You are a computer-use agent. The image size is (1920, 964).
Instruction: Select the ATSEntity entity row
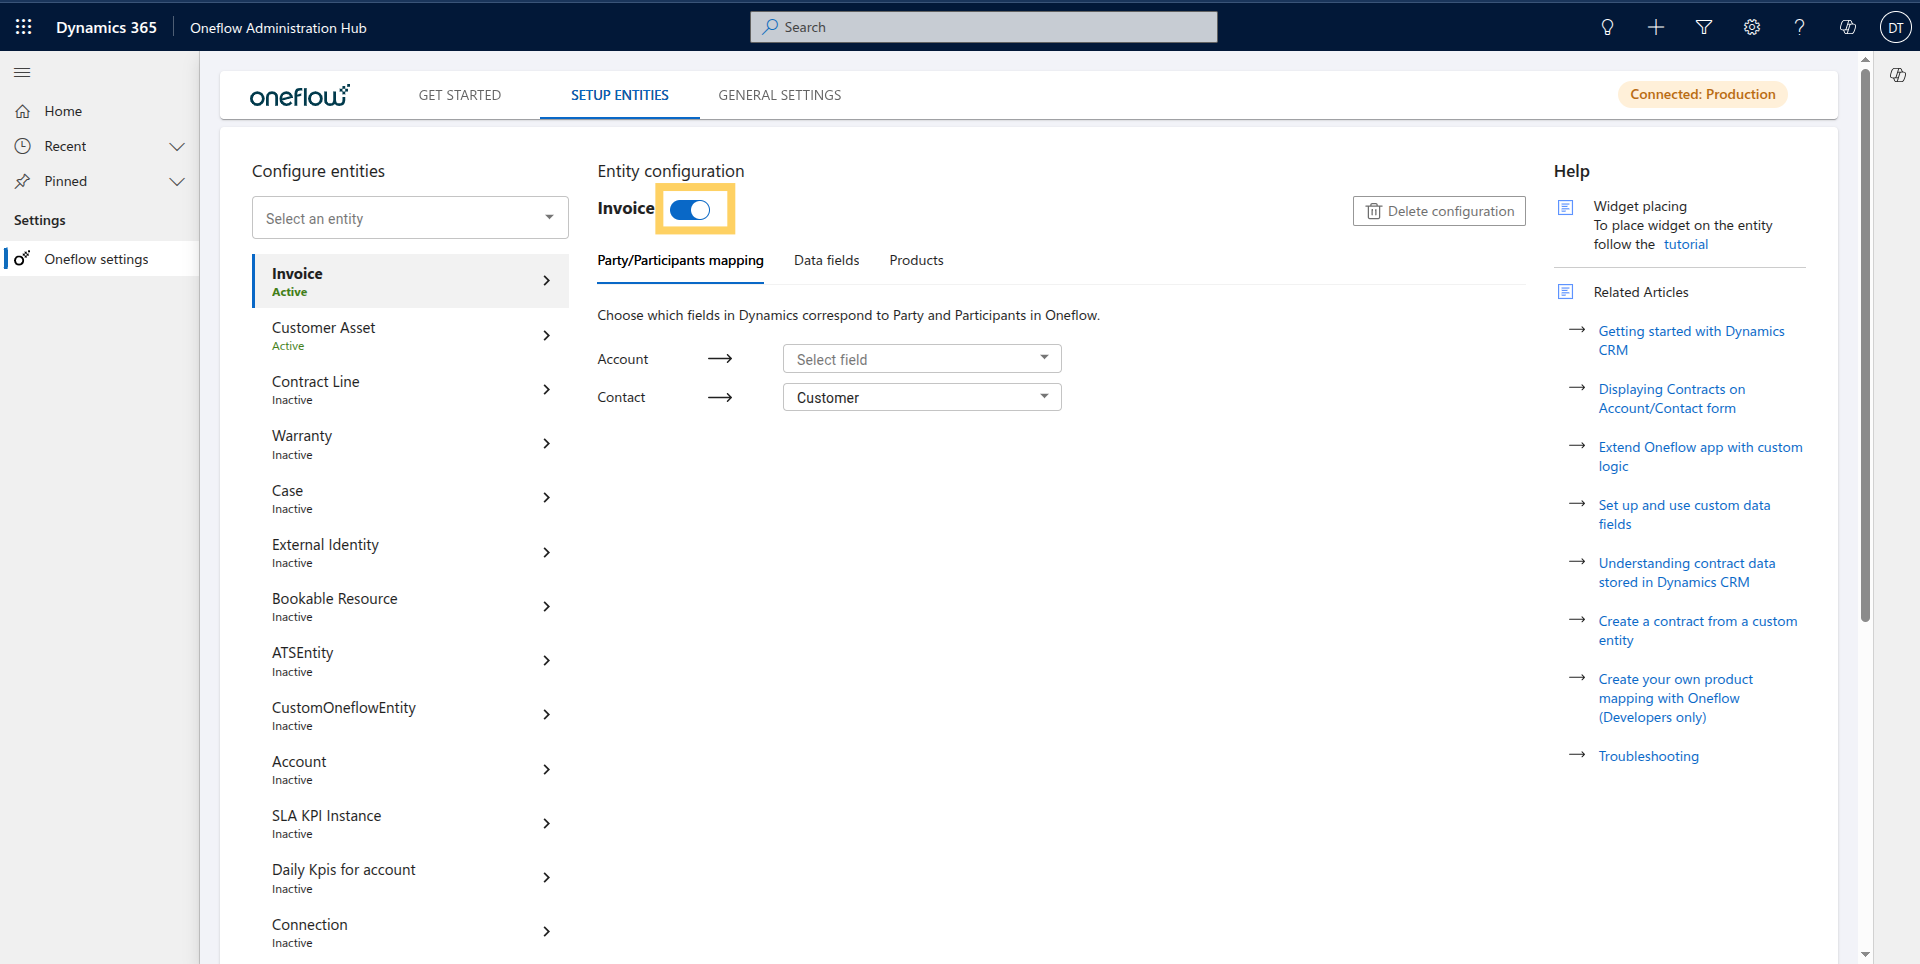[410, 660]
